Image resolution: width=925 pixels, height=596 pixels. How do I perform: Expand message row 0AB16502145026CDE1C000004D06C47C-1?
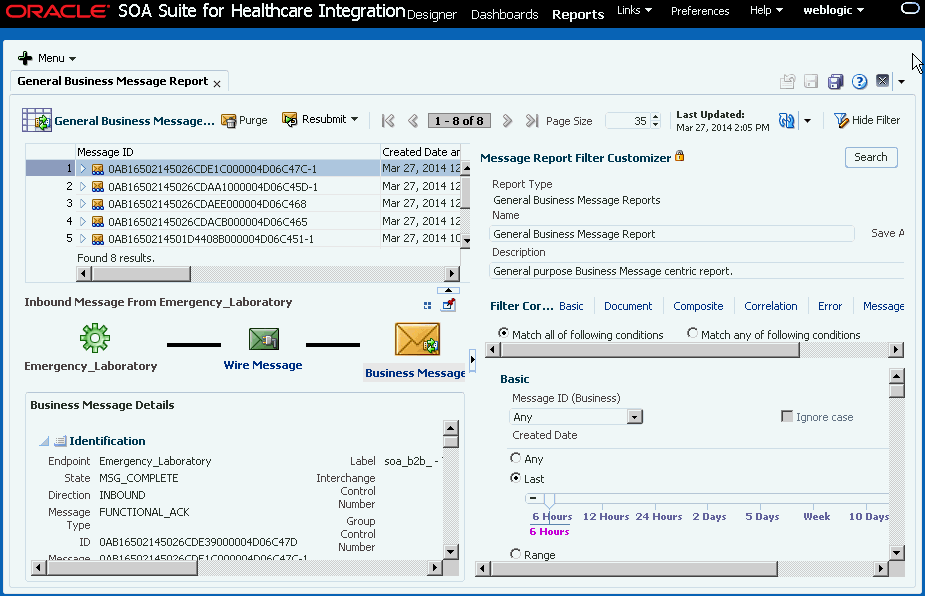(83, 169)
